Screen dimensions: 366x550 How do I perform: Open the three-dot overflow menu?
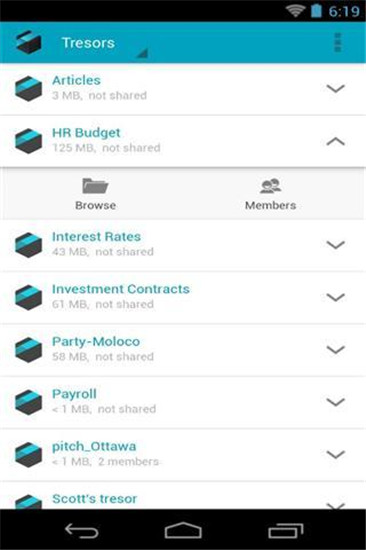[338, 42]
